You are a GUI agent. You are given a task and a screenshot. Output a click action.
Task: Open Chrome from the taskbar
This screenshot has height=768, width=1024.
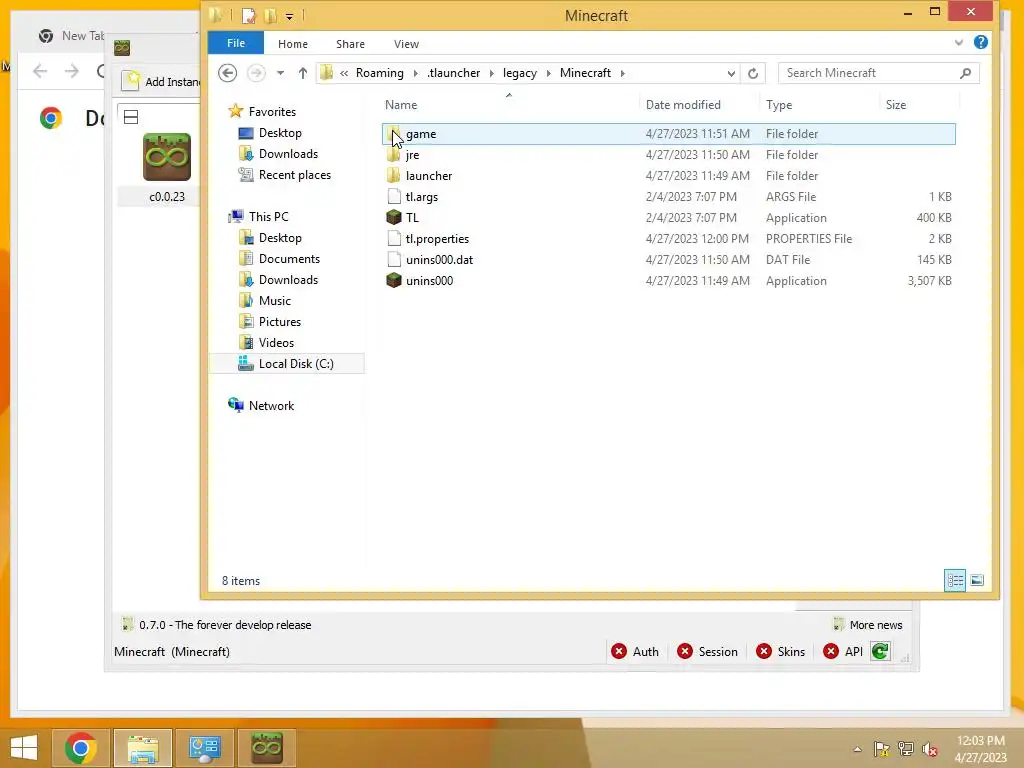[80, 748]
